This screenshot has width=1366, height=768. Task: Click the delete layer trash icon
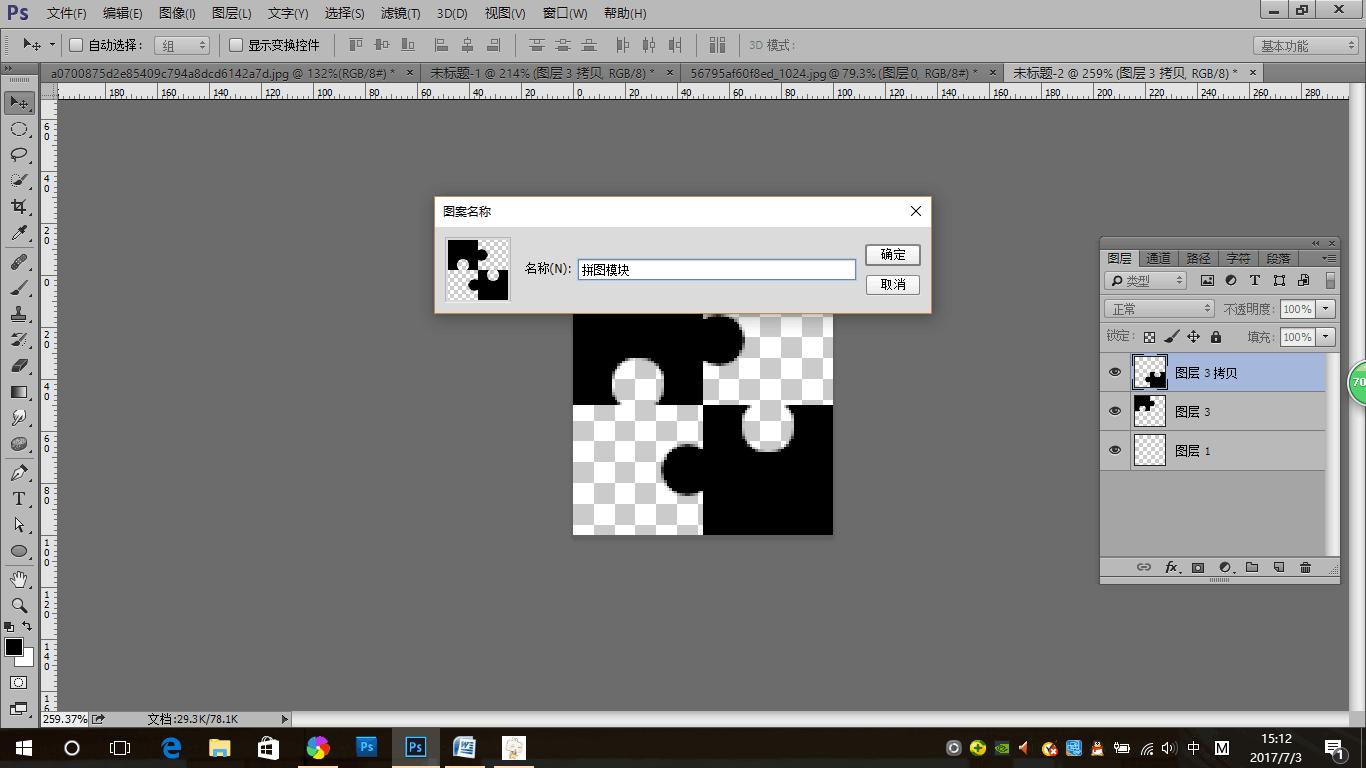(x=1305, y=567)
